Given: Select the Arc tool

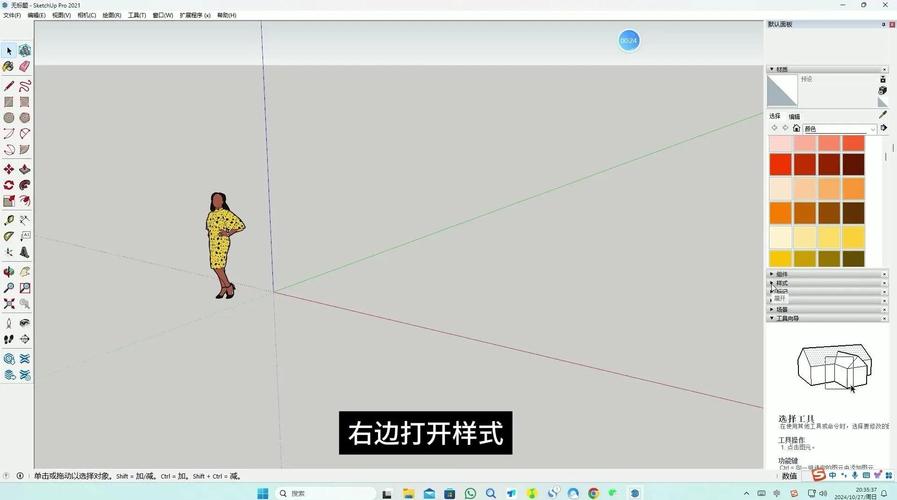Looking at the screenshot, I should (9, 134).
